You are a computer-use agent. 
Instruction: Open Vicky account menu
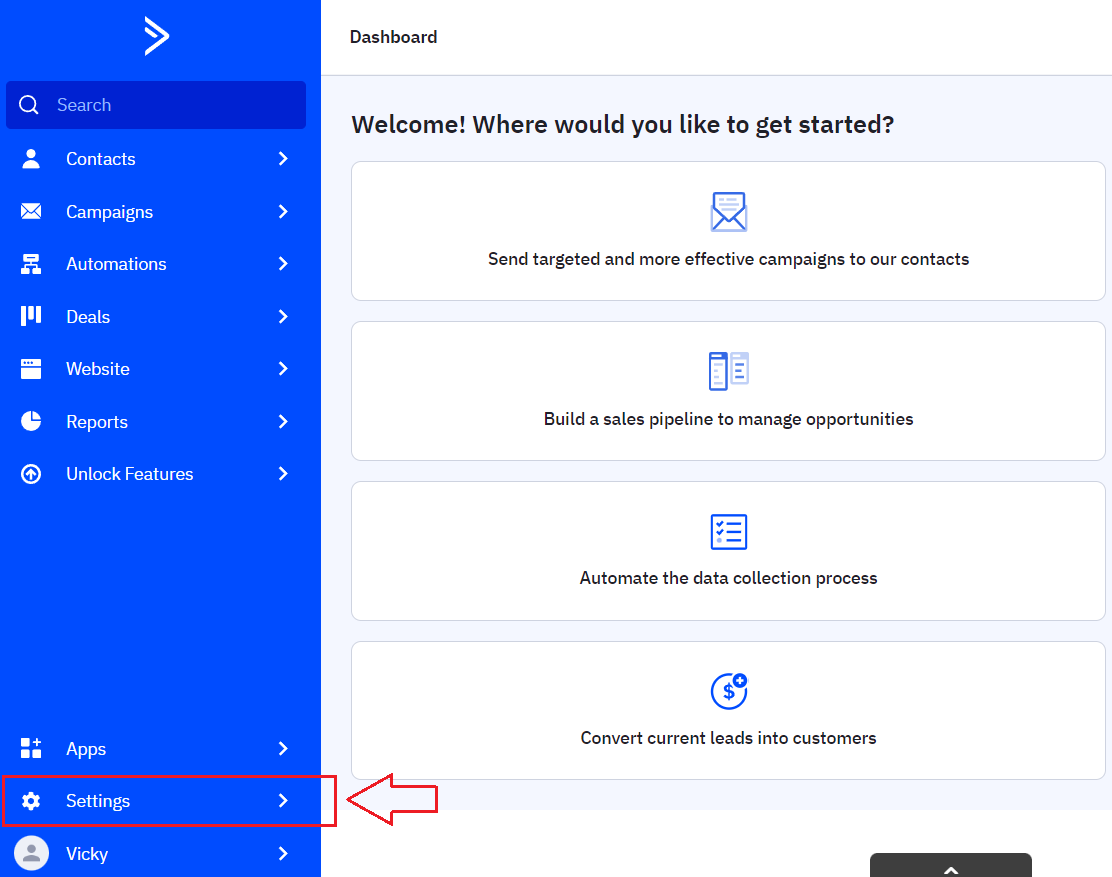pos(156,853)
